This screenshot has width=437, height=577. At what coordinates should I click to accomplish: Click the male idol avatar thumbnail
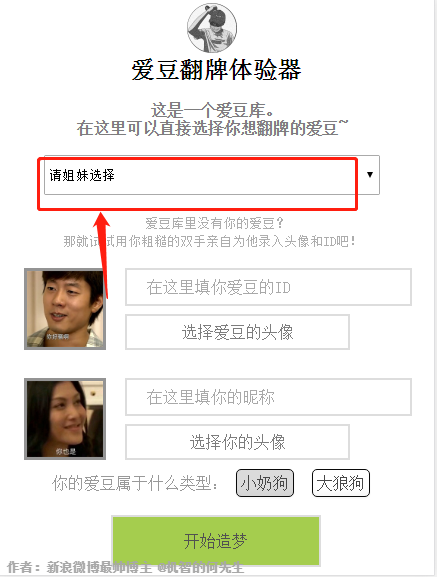point(65,309)
